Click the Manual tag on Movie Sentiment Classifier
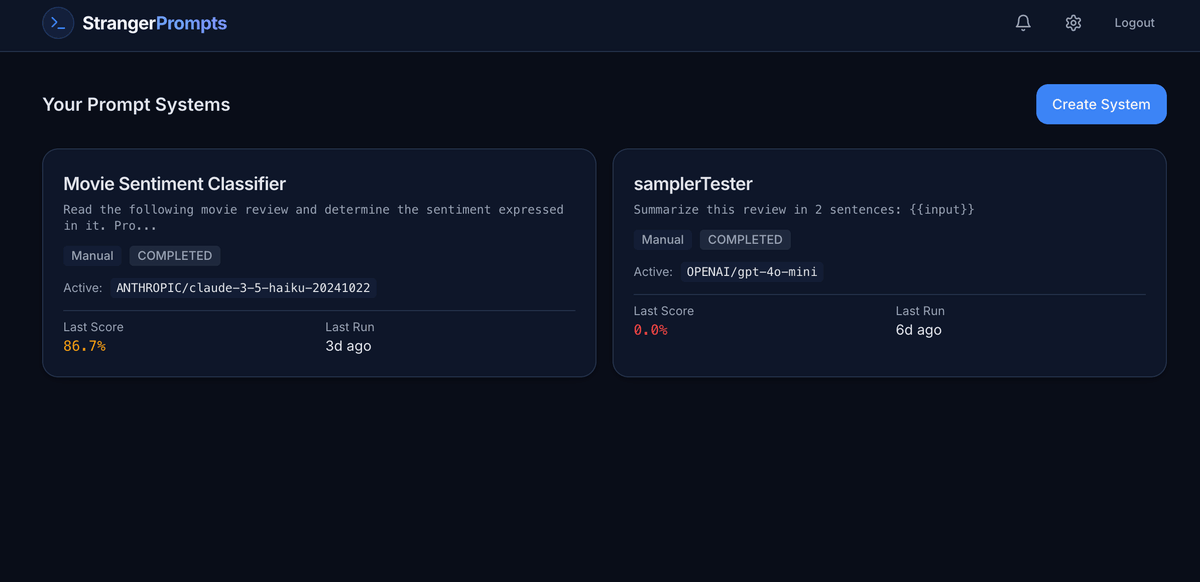The height and width of the screenshot is (582, 1200). pos(92,256)
